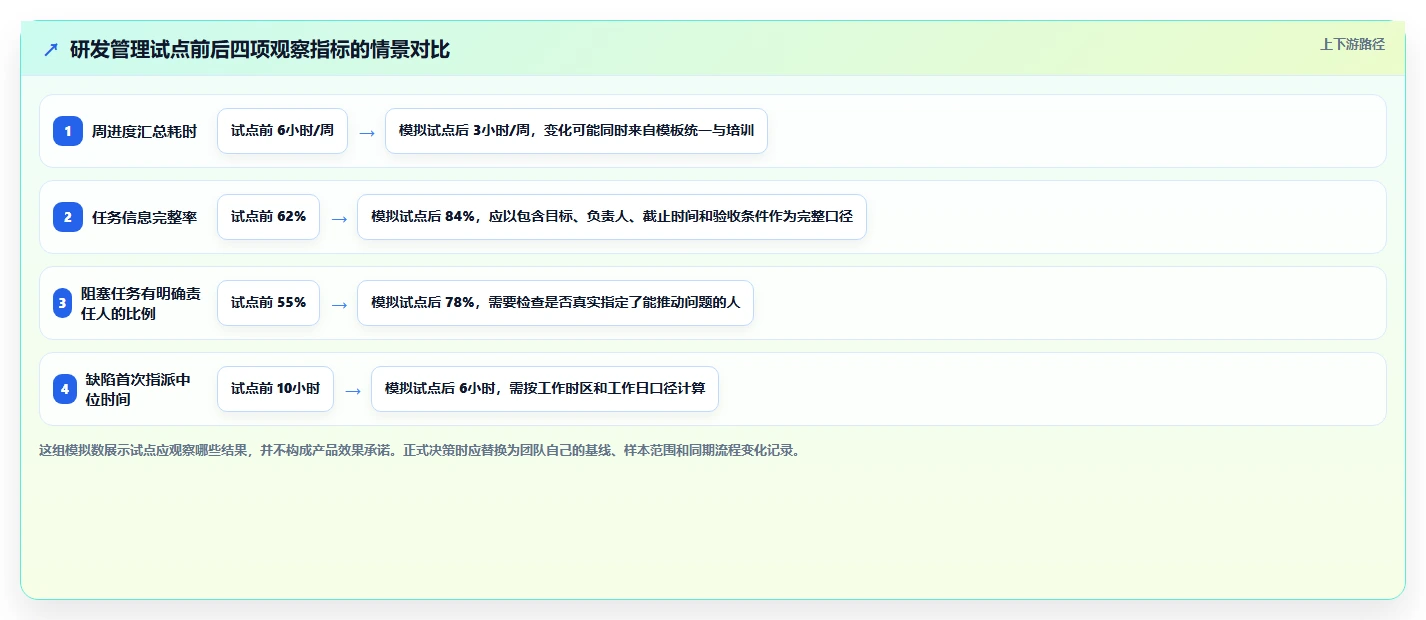Click the 模拟试点后 6小时 result box

545,389
